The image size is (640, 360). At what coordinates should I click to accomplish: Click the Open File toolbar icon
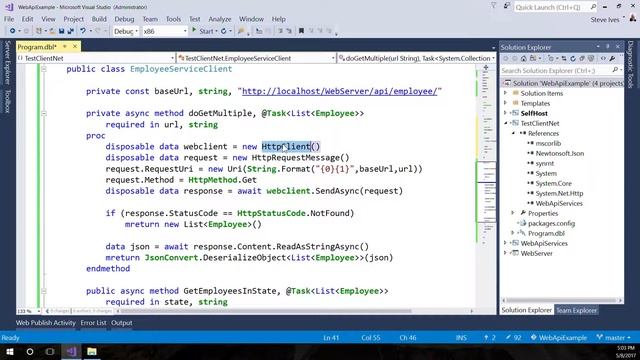(52, 31)
